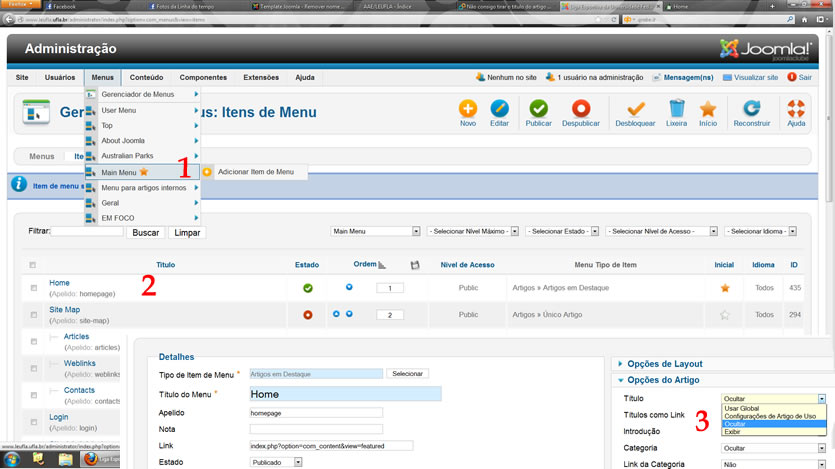Click the Lixeira trash icon
Screen dimensions: 835x469
[677, 108]
